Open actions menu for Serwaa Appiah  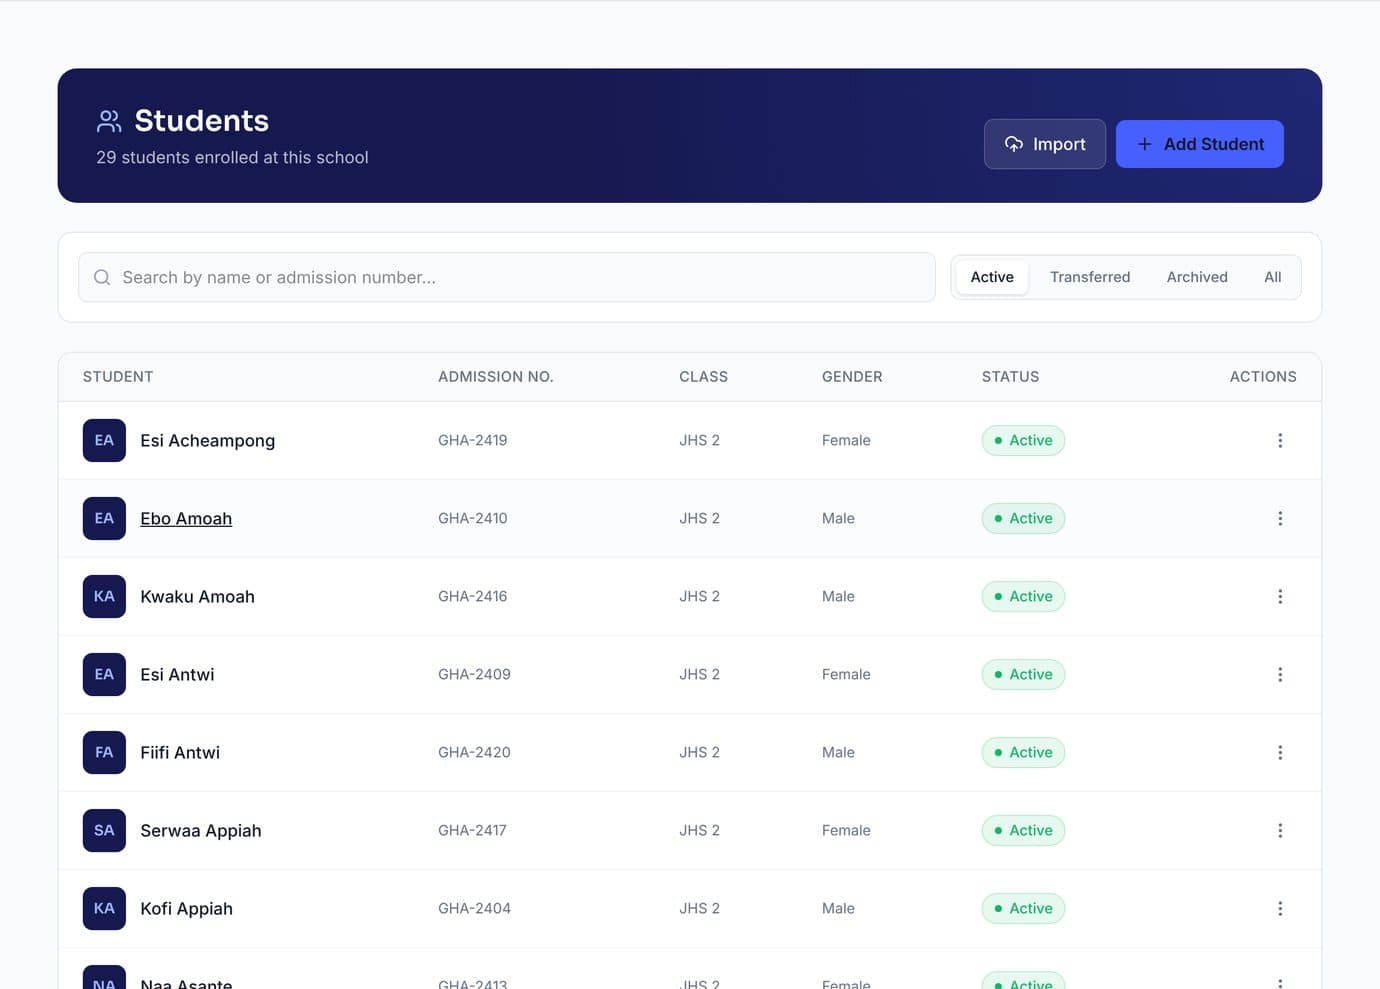coord(1280,830)
